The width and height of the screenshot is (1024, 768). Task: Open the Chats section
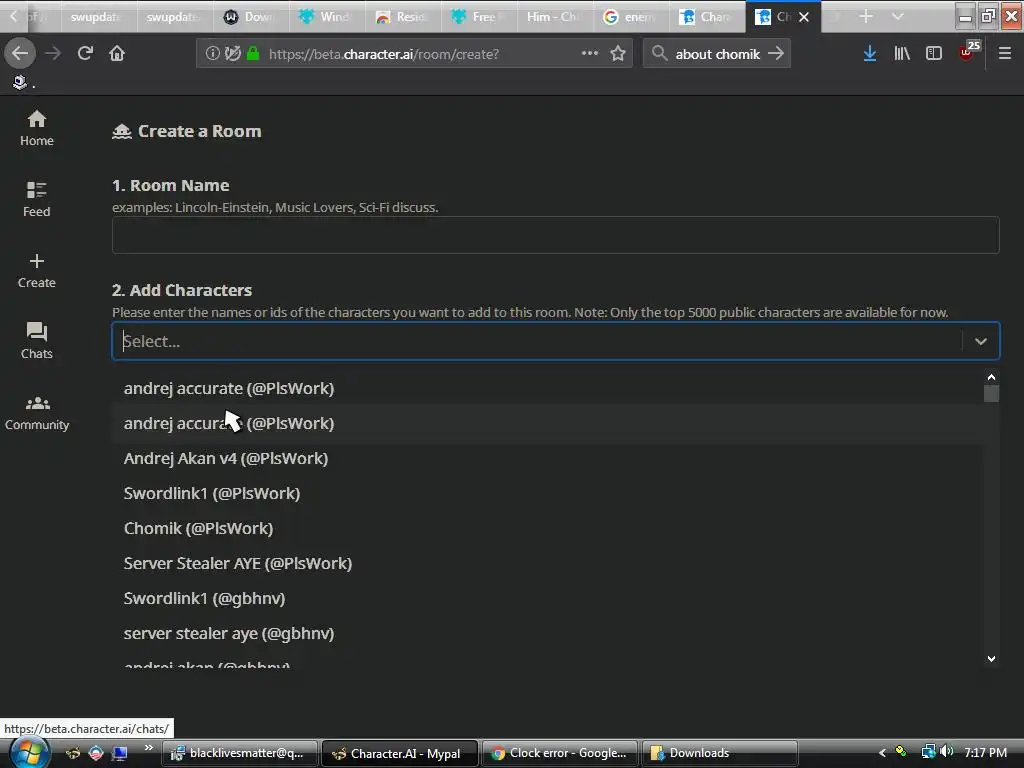(37, 341)
